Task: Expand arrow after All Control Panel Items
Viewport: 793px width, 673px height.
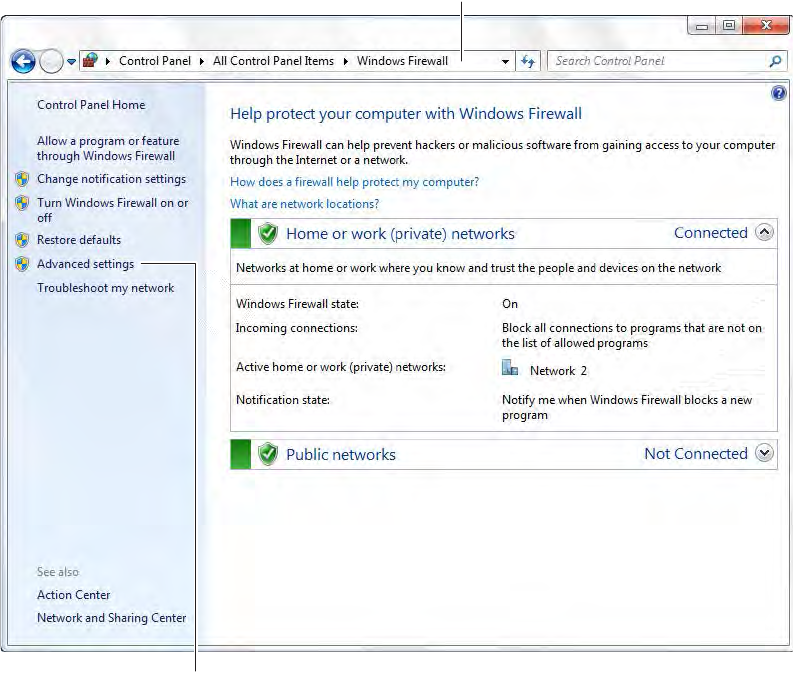Action: (345, 62)
